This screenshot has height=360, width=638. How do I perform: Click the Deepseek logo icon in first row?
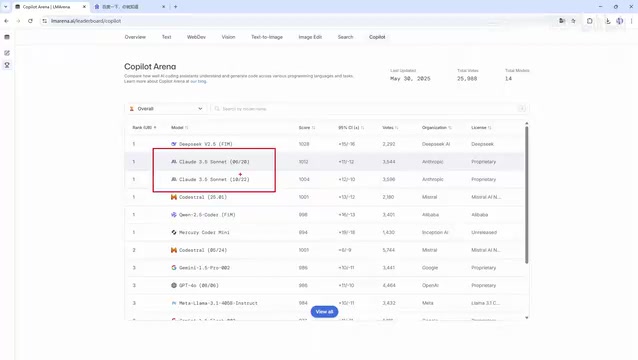174,144
